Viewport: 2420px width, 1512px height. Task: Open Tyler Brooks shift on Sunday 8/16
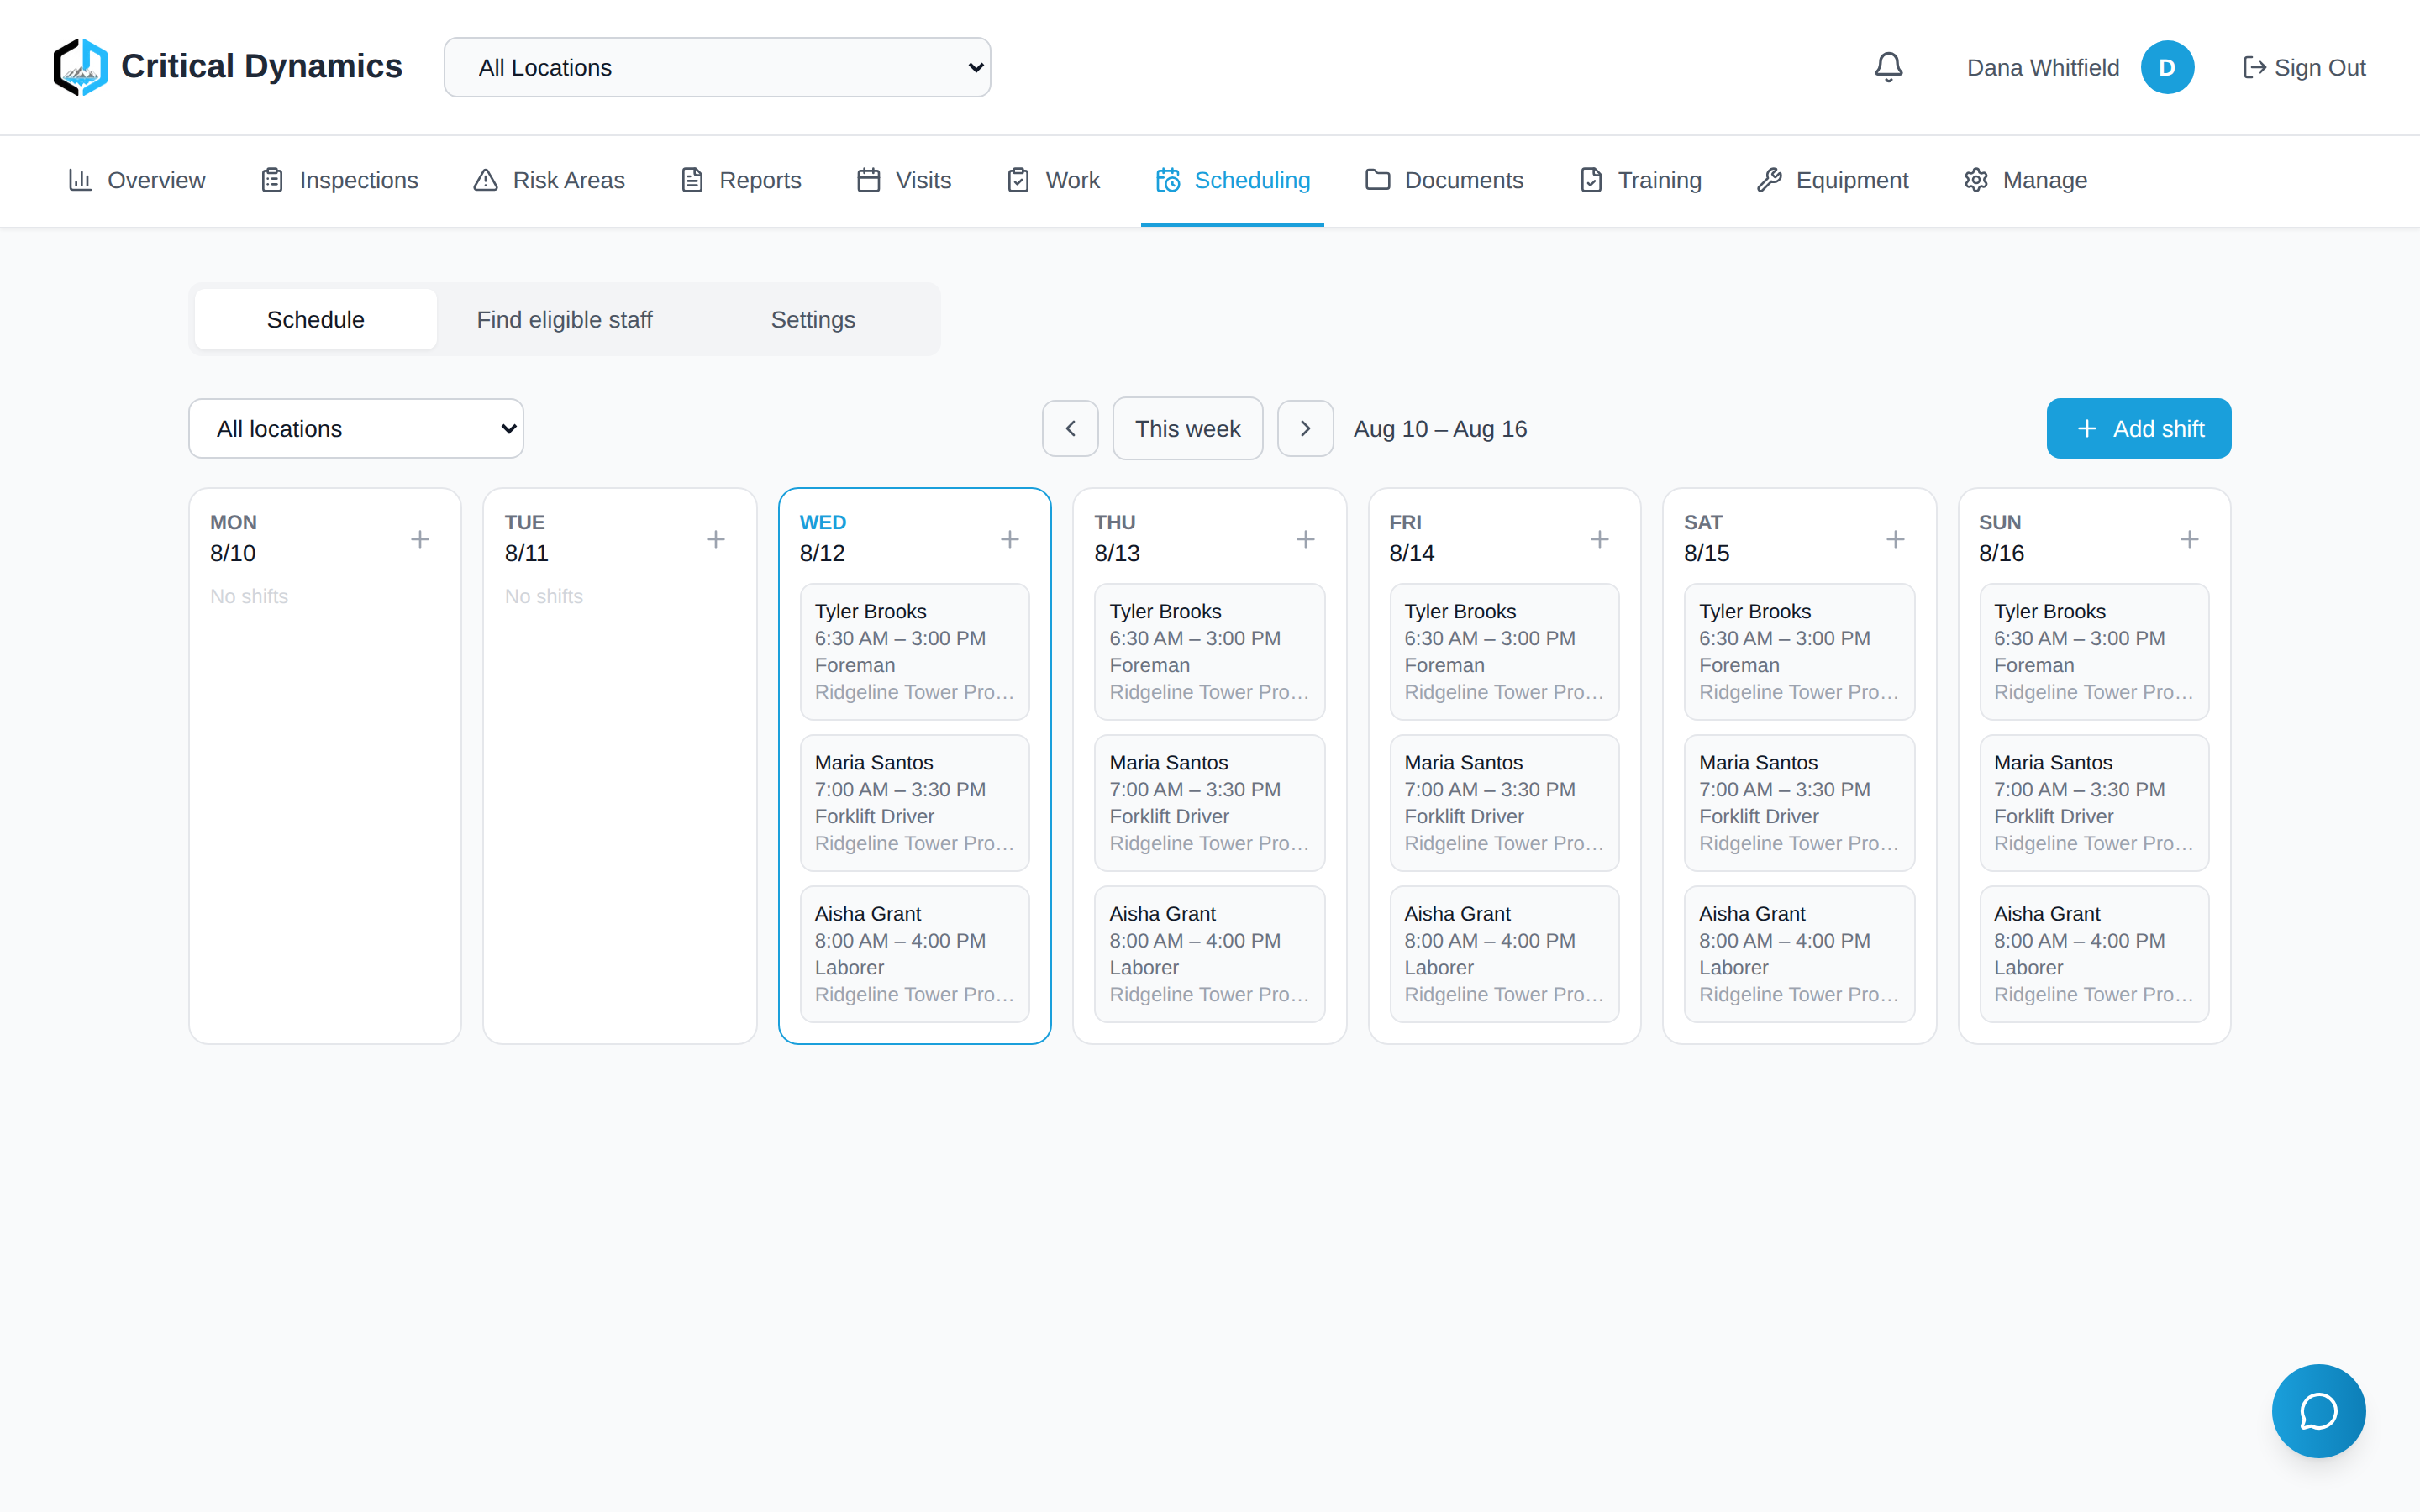point(2094,652)
